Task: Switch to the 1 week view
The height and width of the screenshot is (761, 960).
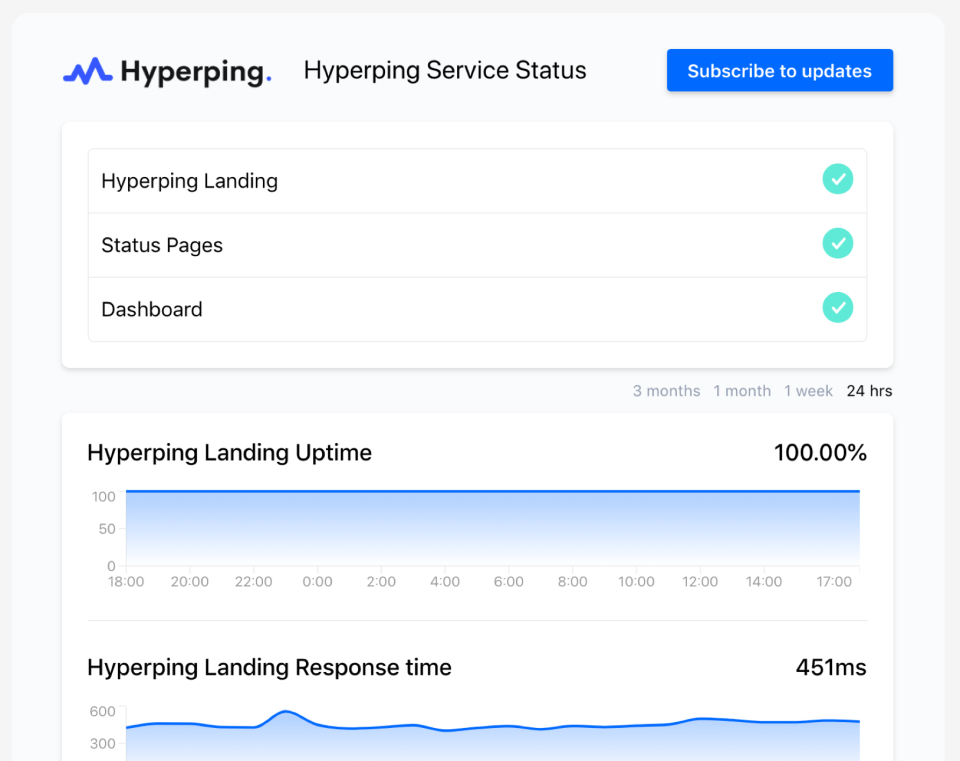Action: pos(808,391)
